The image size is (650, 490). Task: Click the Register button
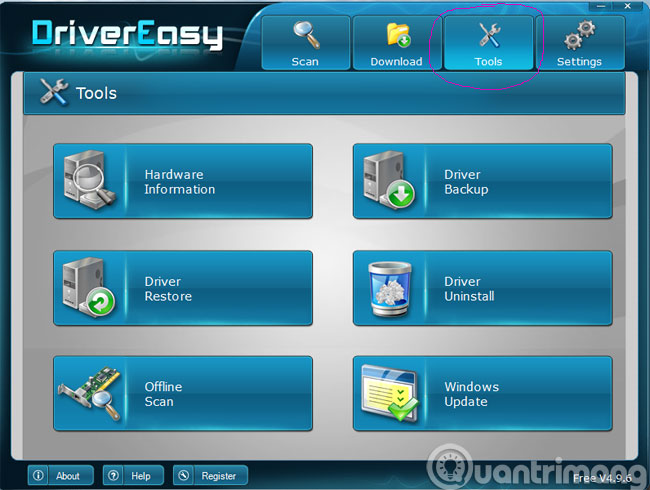(x=210, y=475)
